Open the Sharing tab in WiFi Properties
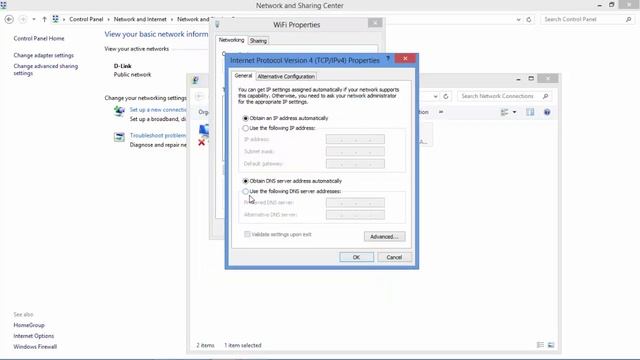Image resolution: width=640 pixels, height=360 pixels. (258, 41)
